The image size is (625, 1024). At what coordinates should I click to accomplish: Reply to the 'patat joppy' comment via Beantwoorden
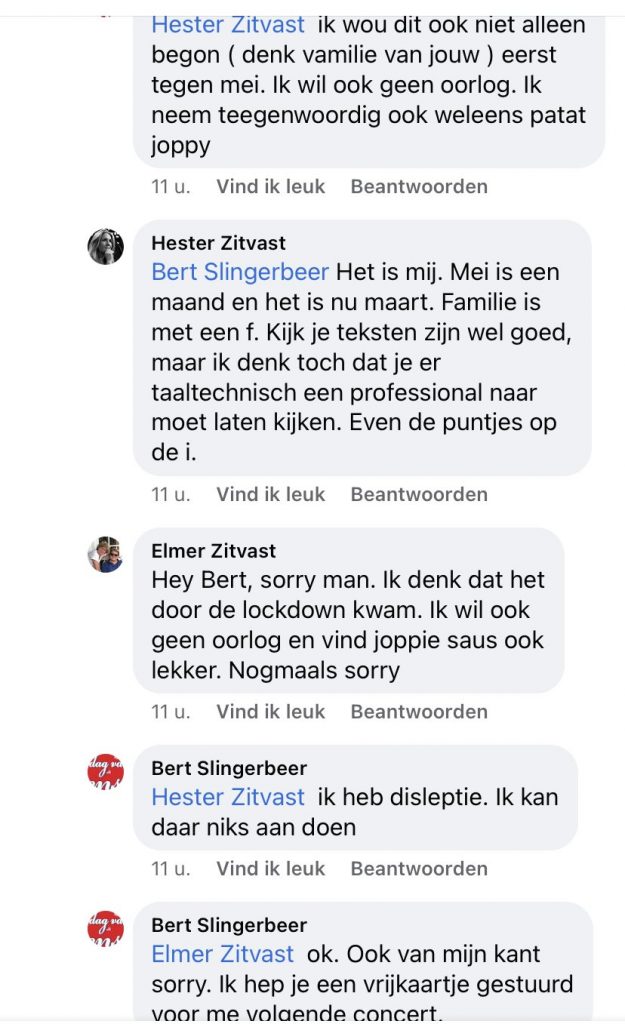(x=418, y=186)
